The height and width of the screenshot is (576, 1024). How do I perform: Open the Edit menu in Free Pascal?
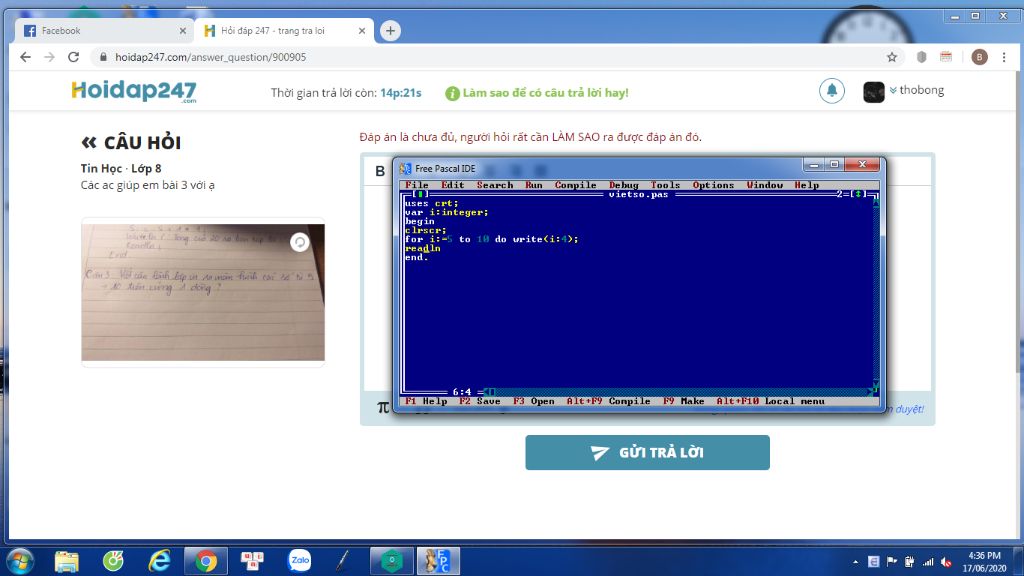[x=453, y=185]
